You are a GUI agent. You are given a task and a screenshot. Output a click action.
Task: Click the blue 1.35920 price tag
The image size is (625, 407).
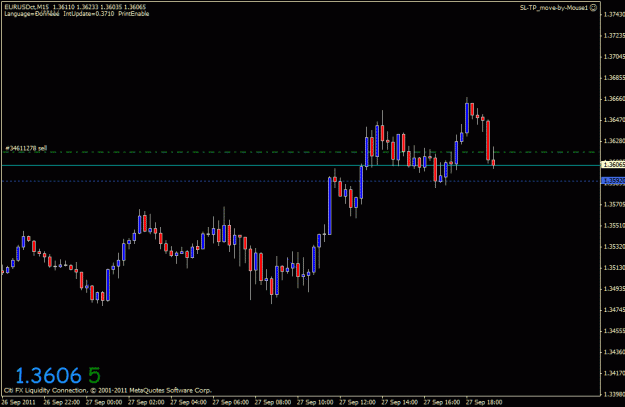pos(613,181)
